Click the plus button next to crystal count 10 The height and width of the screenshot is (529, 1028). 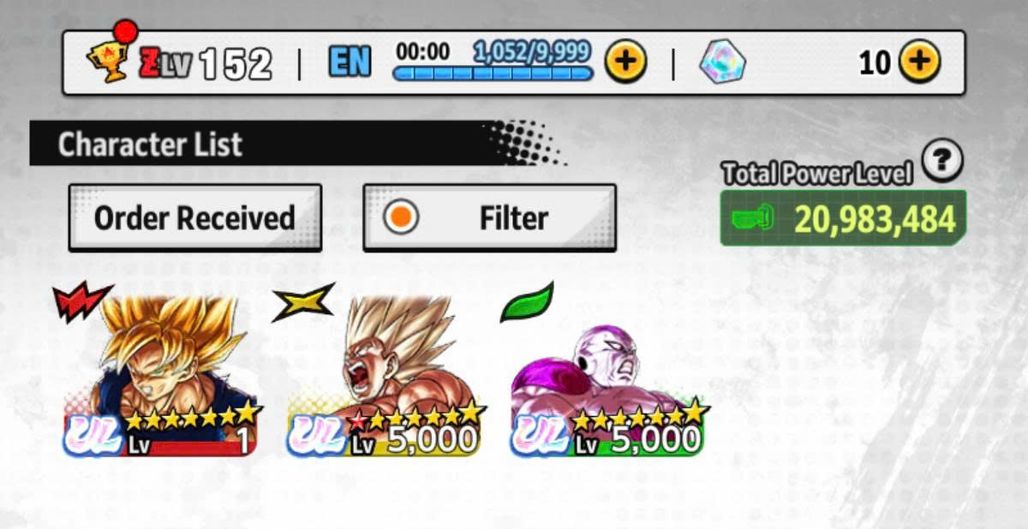[x=919, y=62]
